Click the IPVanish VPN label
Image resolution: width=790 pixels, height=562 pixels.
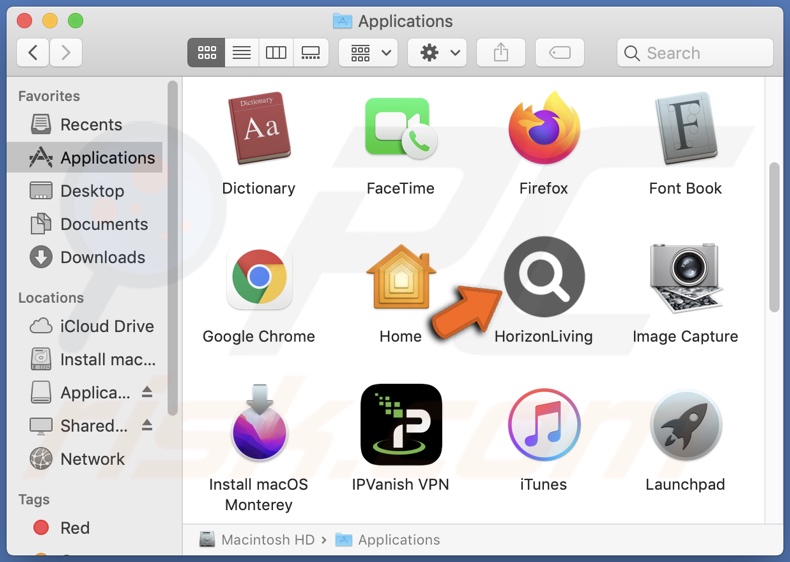(401, 485)
